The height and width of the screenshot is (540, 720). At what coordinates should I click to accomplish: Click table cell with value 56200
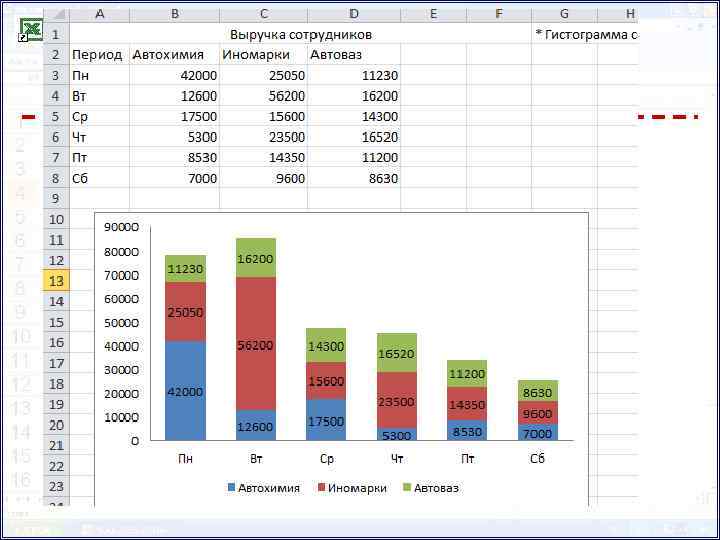[264, 96]
